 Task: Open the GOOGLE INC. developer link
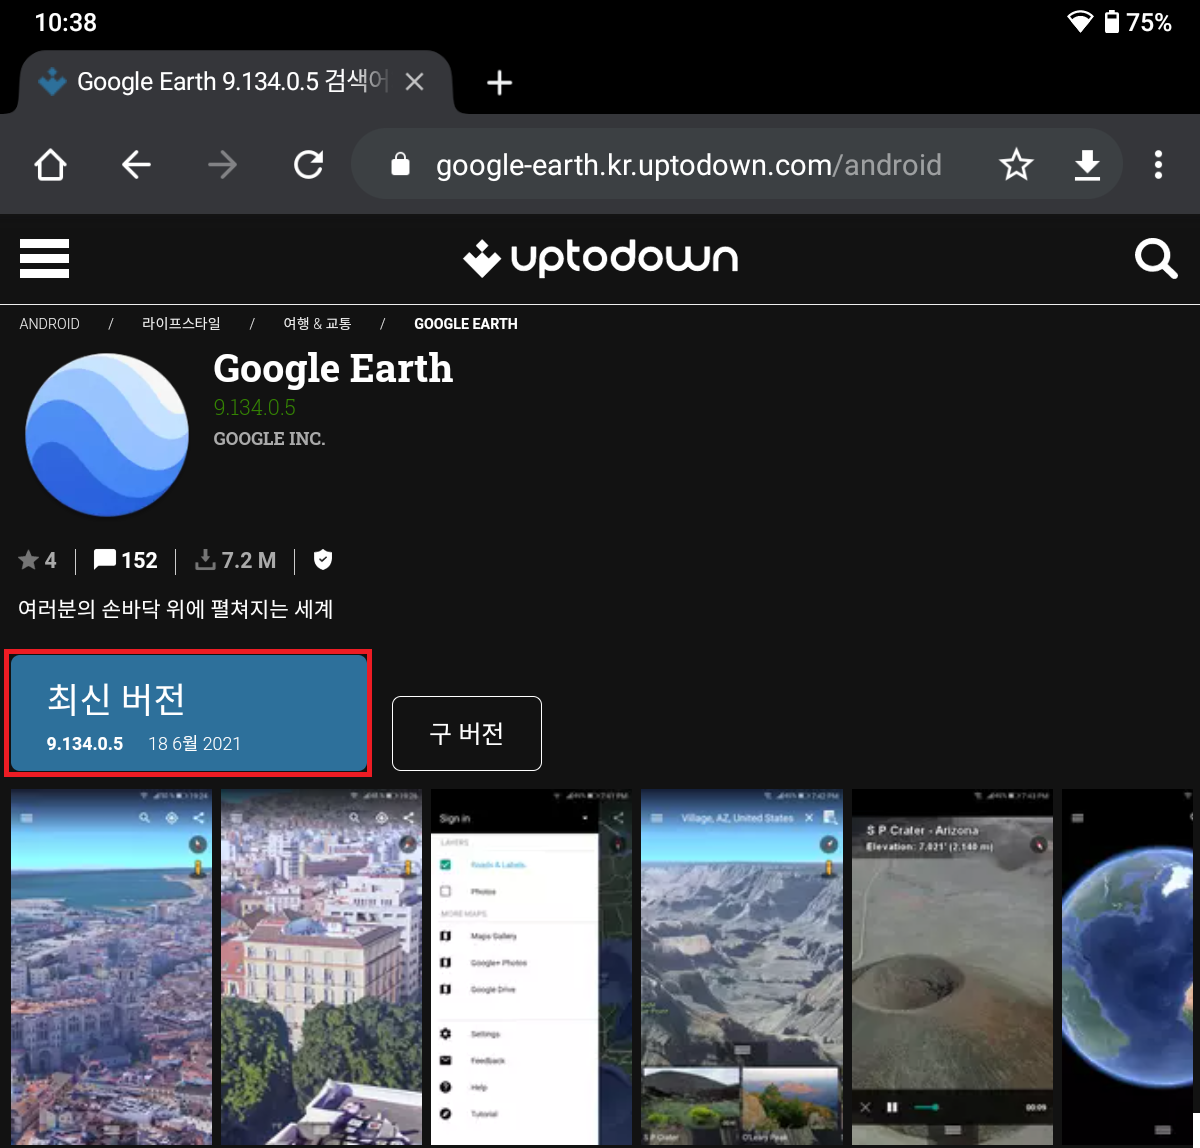[269, 439]
